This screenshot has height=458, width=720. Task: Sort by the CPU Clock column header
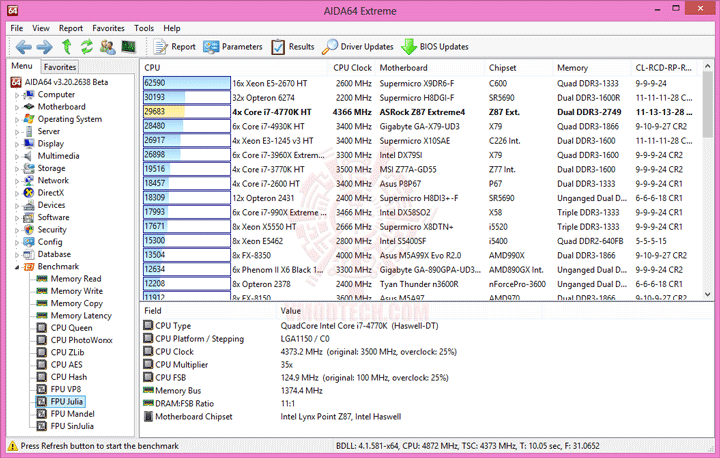pos(352,68)
